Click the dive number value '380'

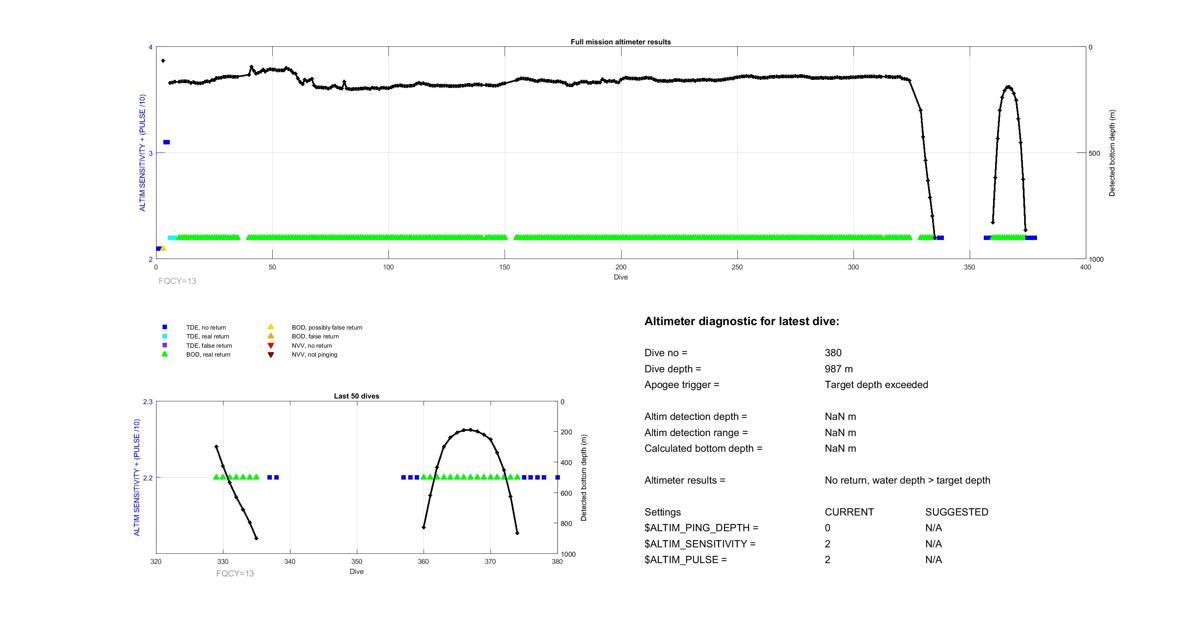pyautogui.click(x=833, y=353)
